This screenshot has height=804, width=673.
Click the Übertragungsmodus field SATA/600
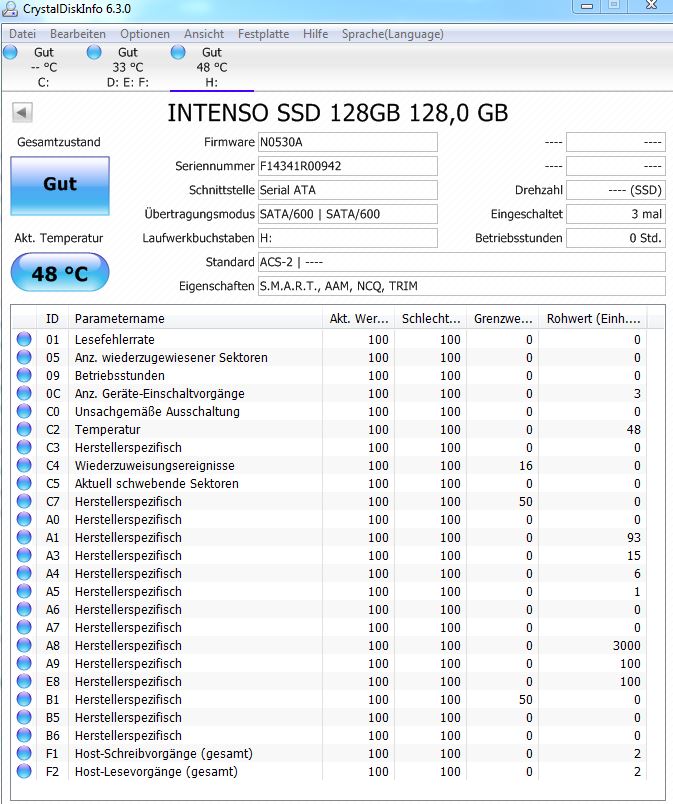pyautogui.click(x=348, y=214)
